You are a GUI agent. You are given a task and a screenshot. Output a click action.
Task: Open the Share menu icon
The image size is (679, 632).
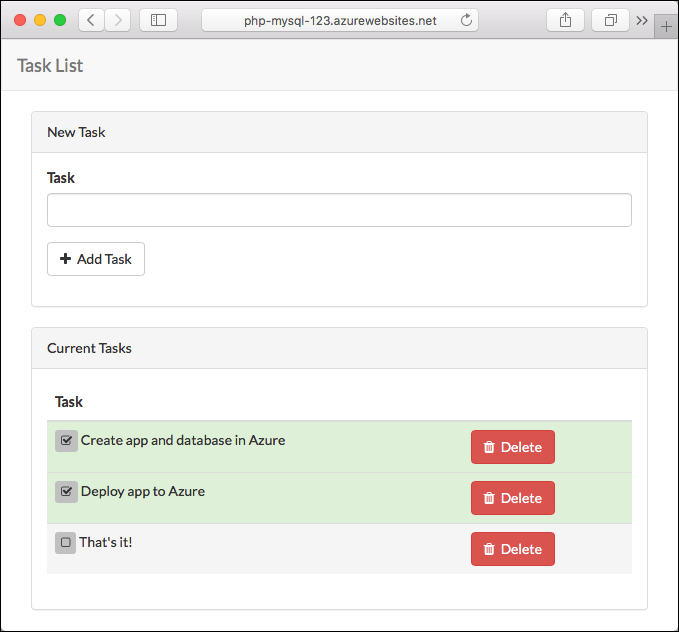(x=565, y=20)
